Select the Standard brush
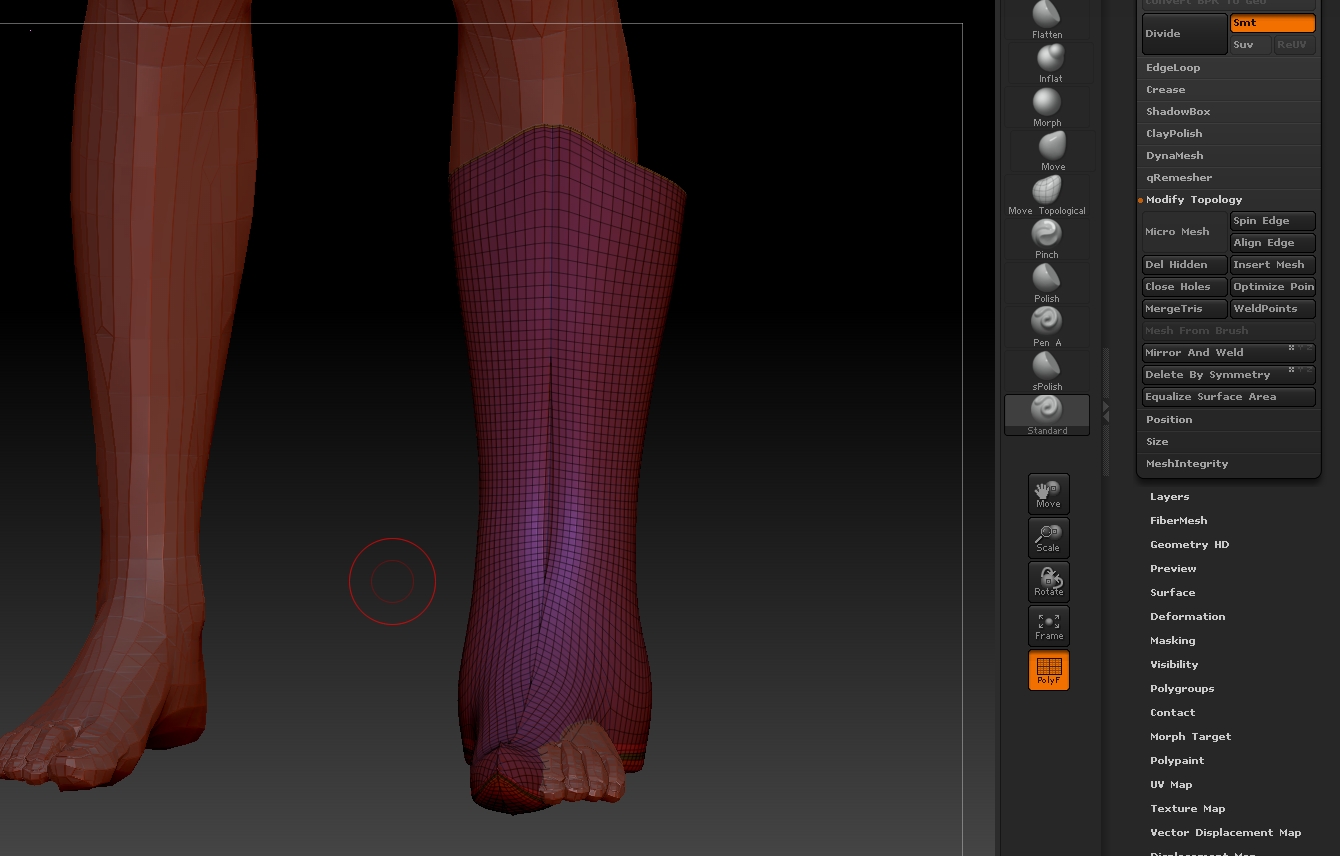 (1047, 415)
